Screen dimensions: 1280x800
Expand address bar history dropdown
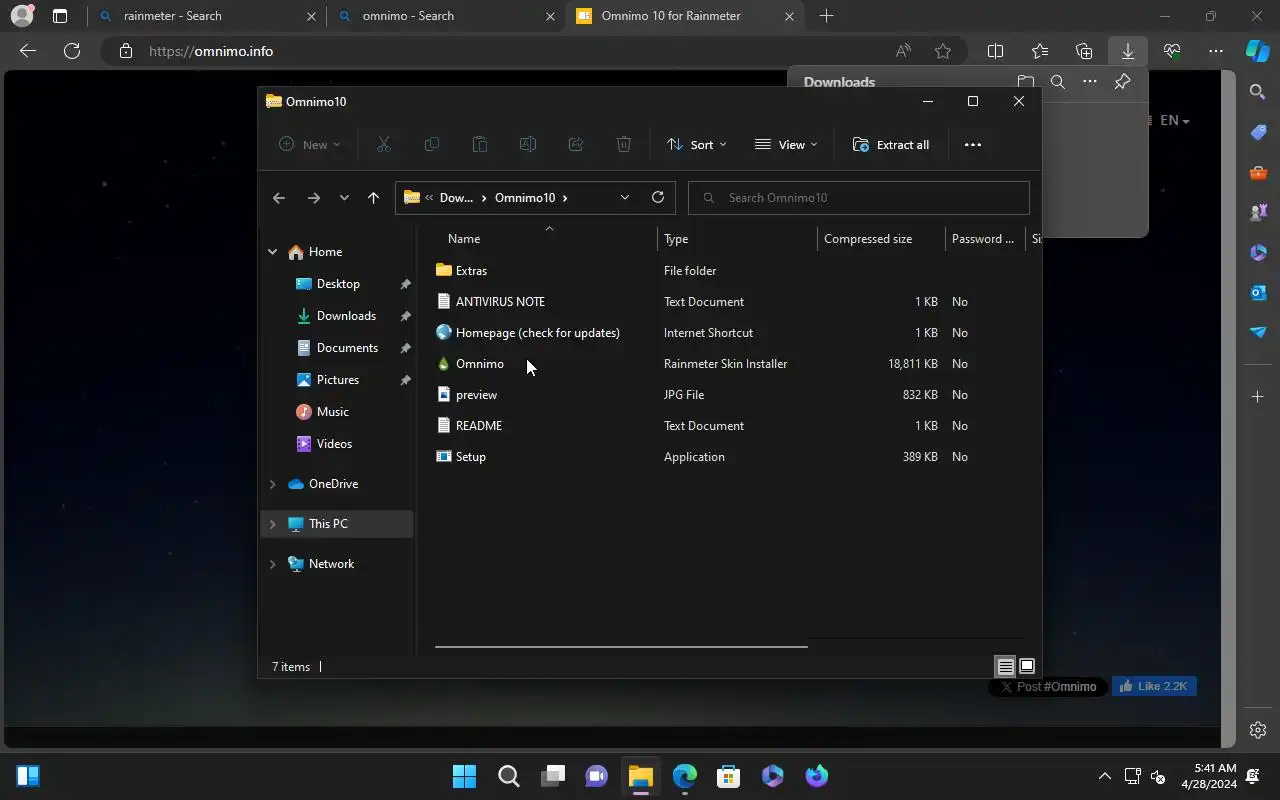pos(625,198)
